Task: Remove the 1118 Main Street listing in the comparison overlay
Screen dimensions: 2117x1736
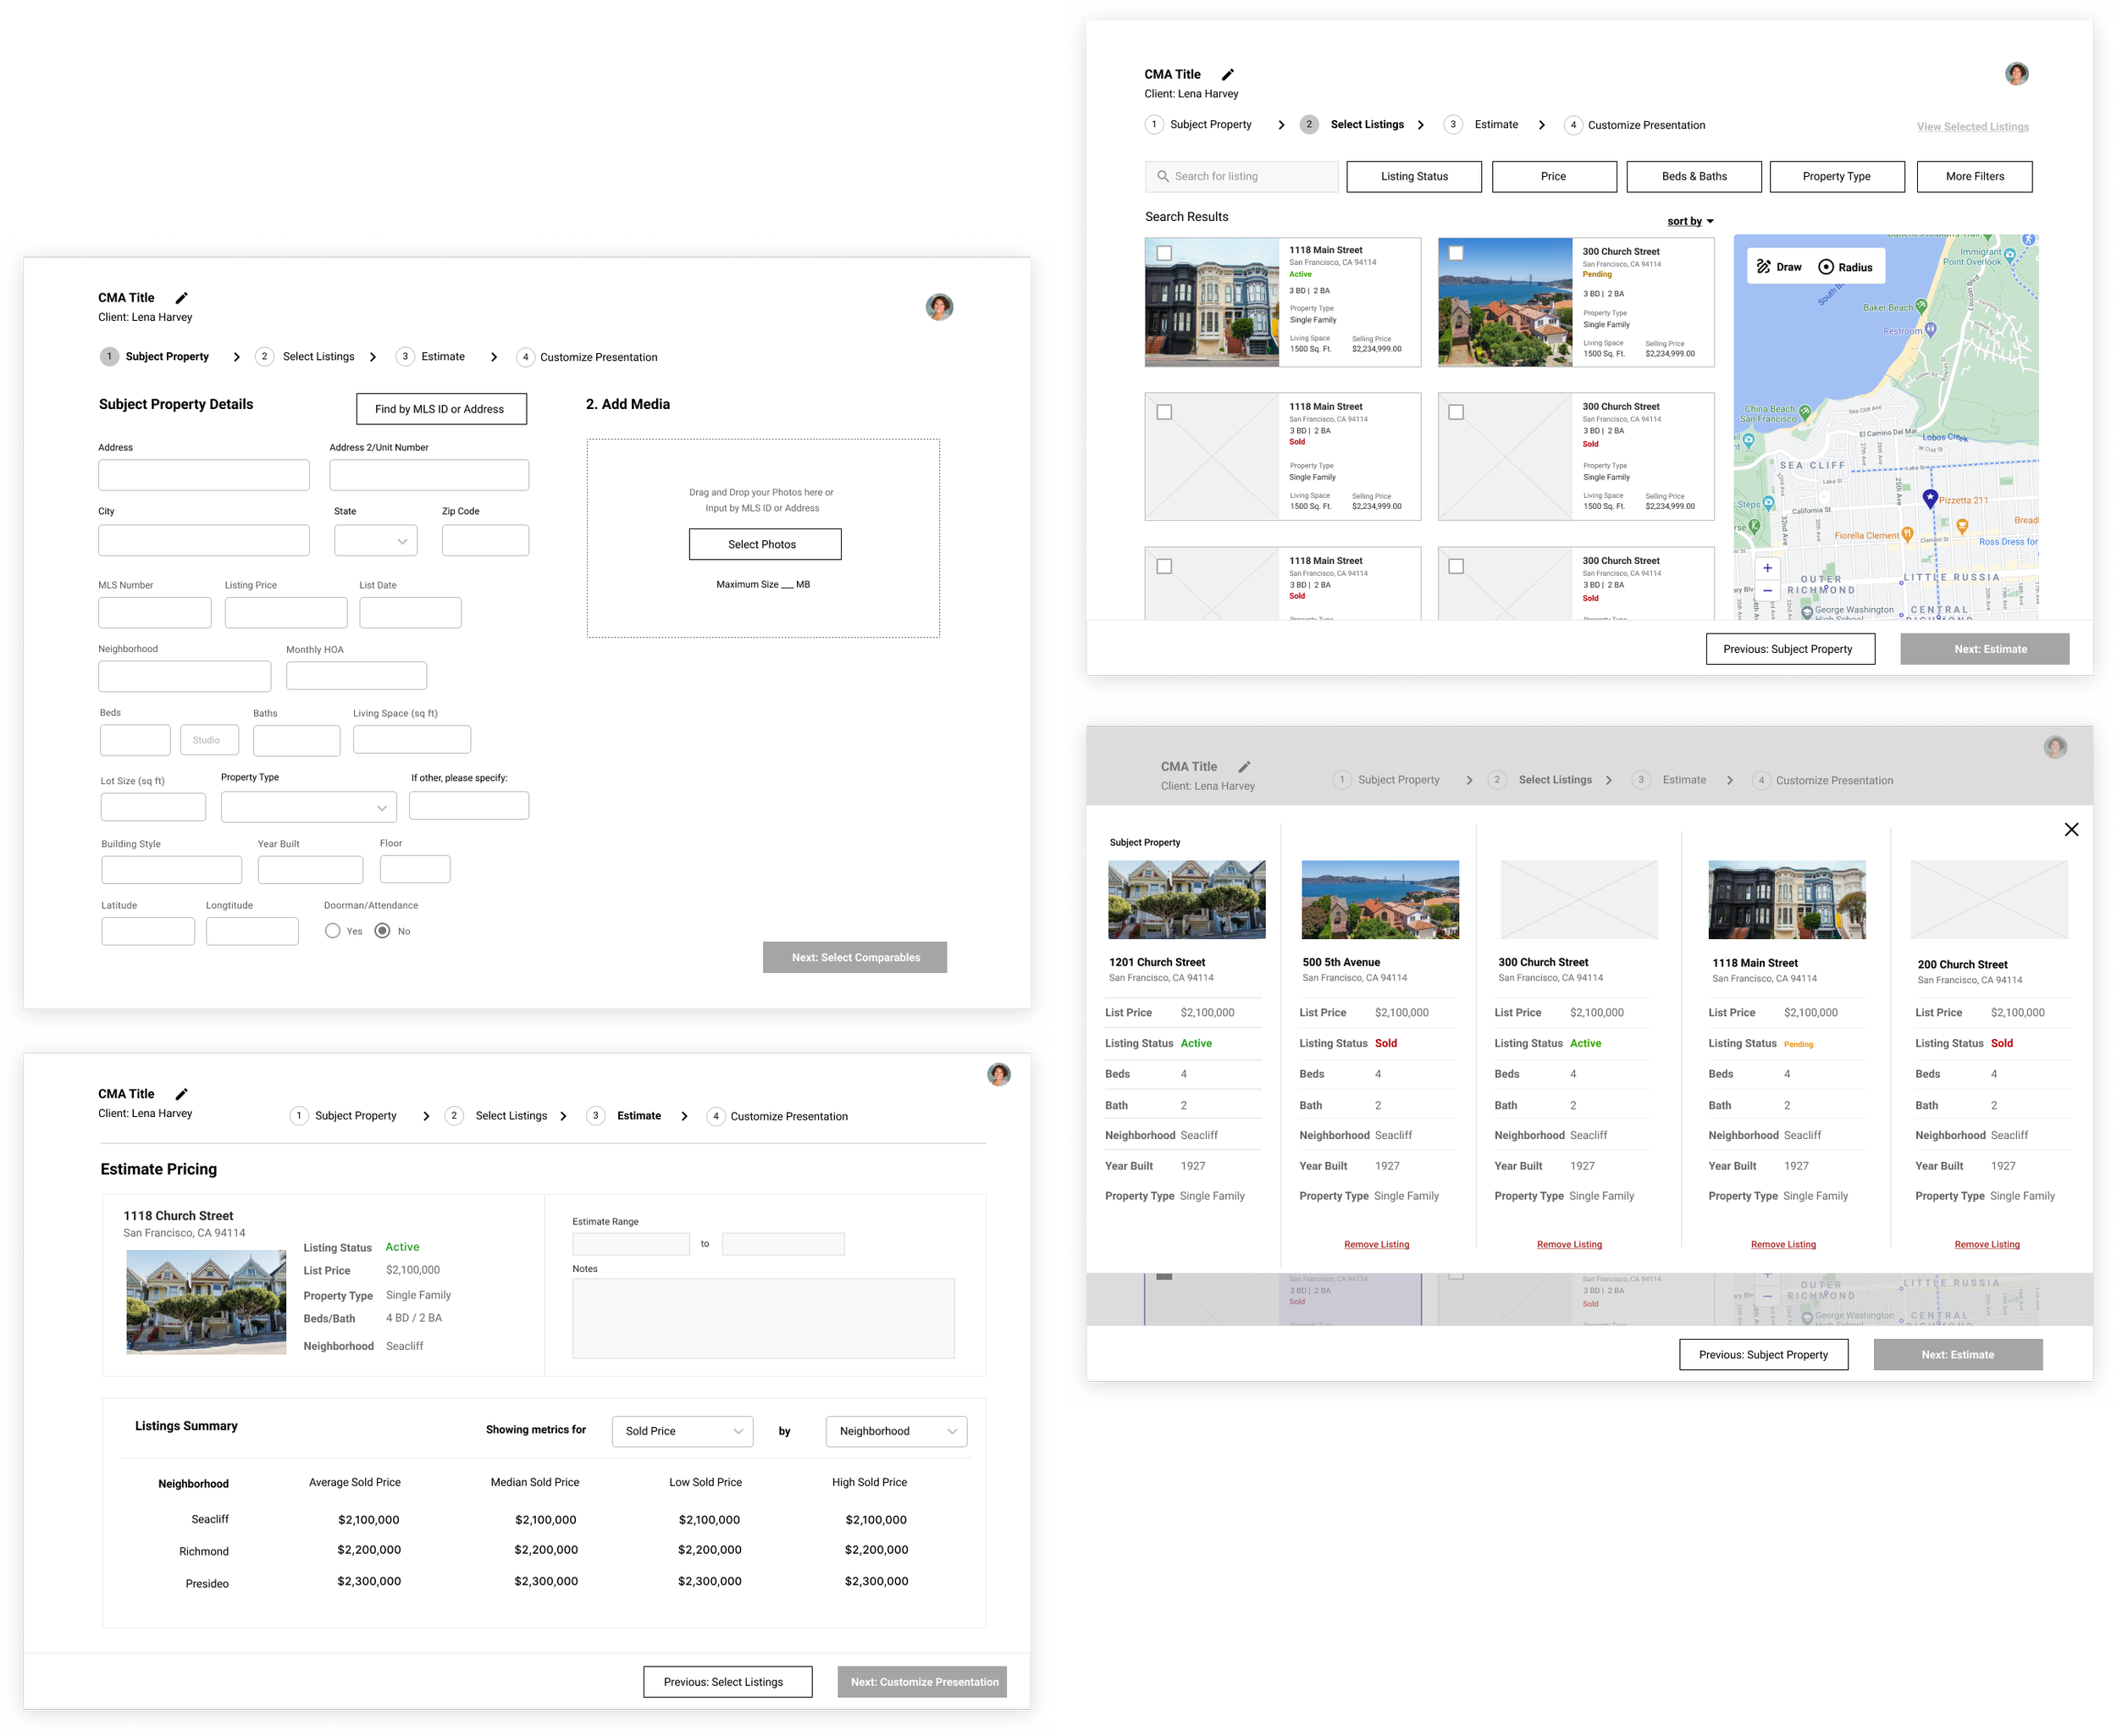Action: pyautogui.click(x=1783, y=1245)
